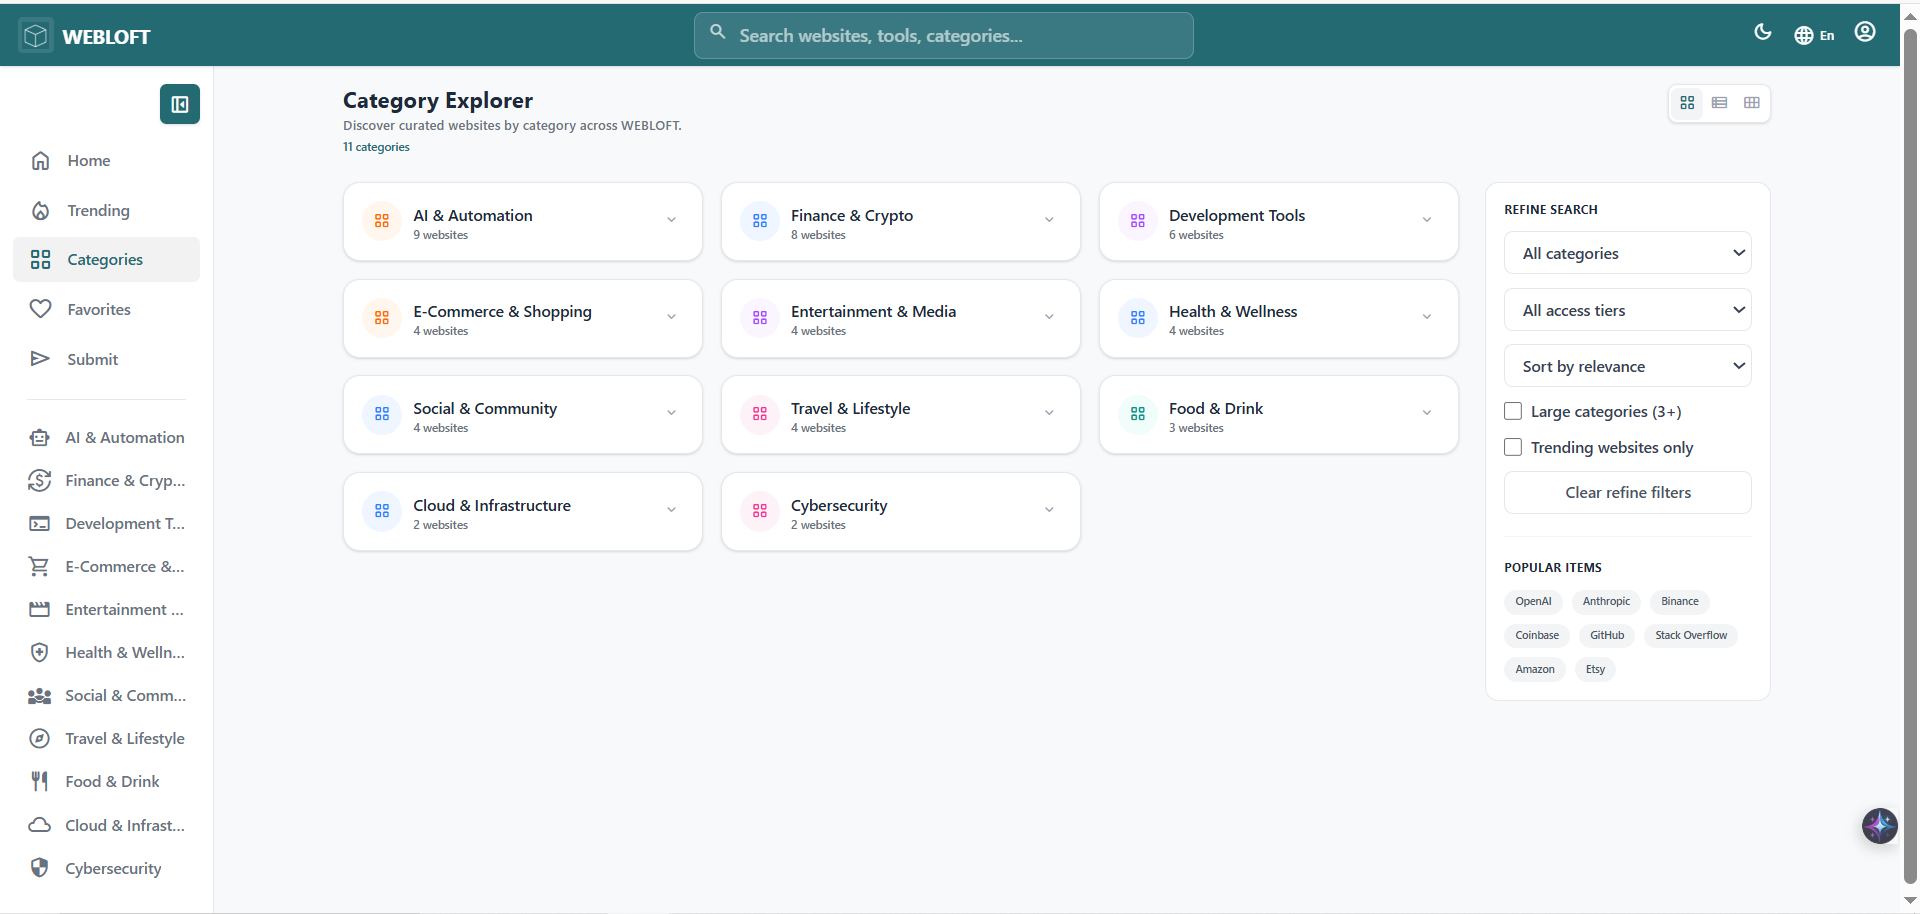Select the Submit option in the sidebar
Screen dimensions: 1920x914
(x=95, y=359)
